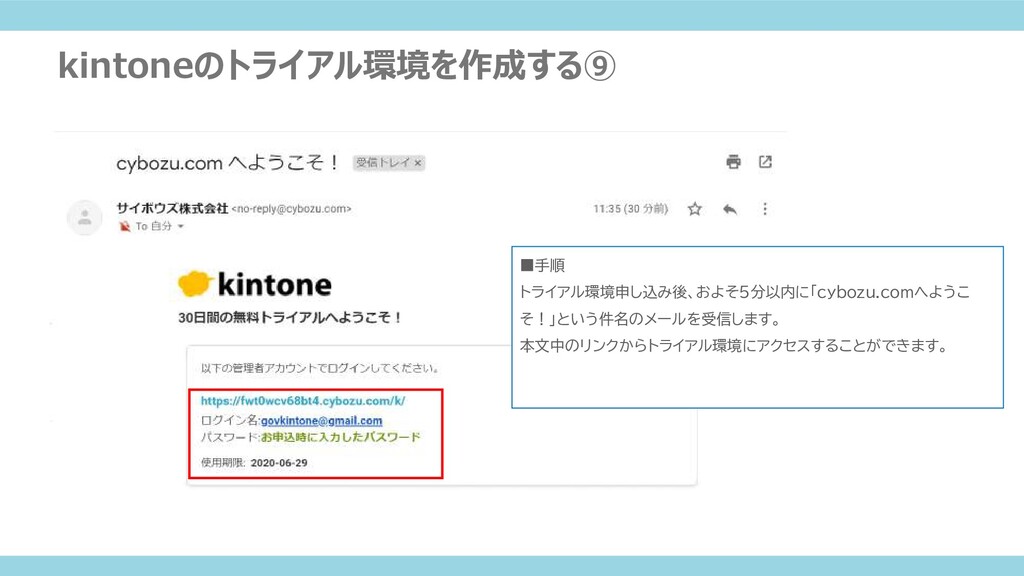The image size is (1024, 576).
Task: Expand the To 自分 recipient details arrow
Action: pyautogui.click(x=181, y=227)
